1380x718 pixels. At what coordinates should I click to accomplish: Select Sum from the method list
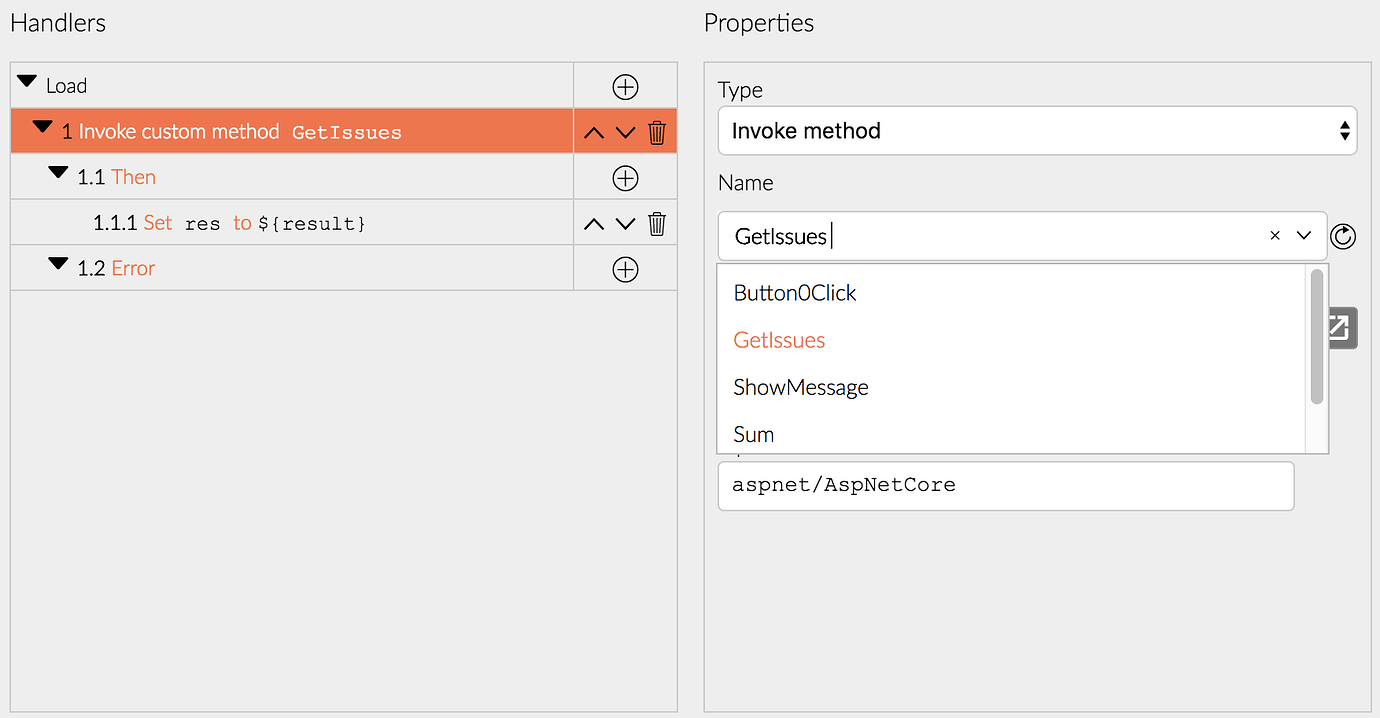[x=753, y=434]
